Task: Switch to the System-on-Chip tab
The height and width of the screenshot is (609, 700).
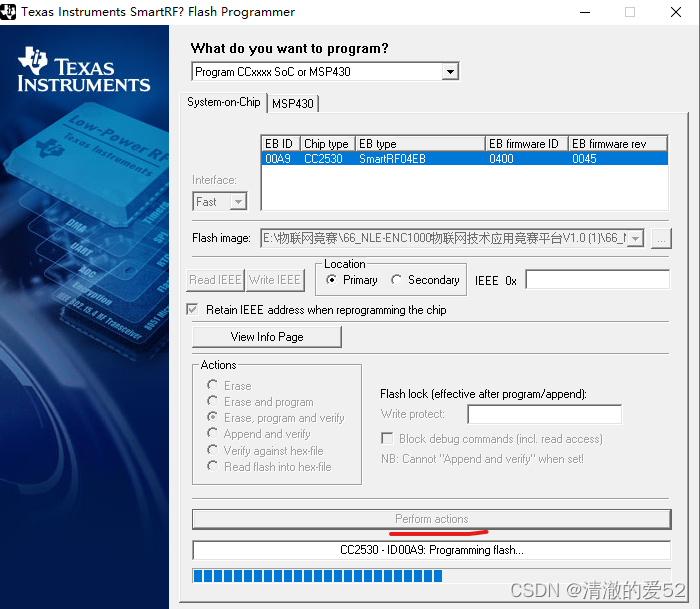Action: coord(224,102)
